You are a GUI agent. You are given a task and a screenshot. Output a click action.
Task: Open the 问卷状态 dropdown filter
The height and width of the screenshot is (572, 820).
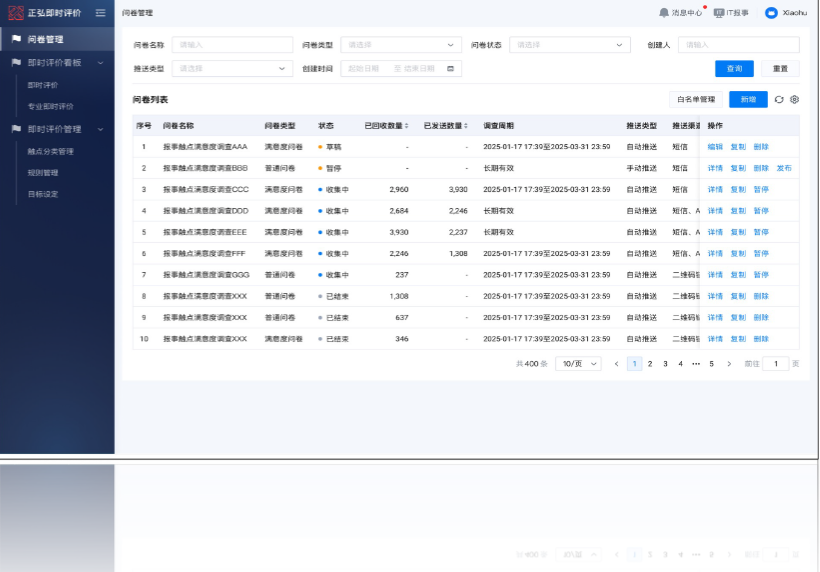coord(569,45)
